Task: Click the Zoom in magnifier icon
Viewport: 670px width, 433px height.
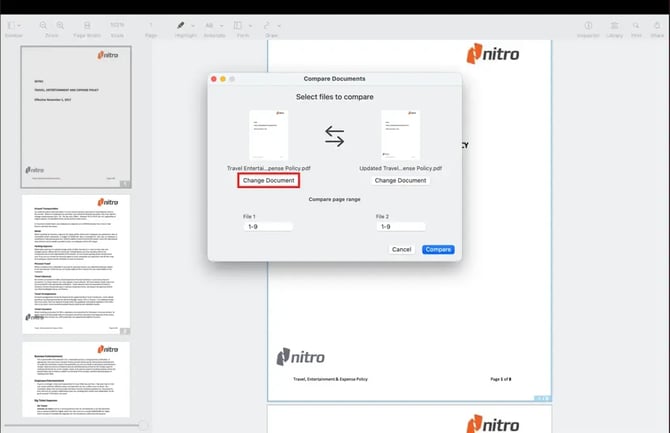Action: [x=60, y=26]
